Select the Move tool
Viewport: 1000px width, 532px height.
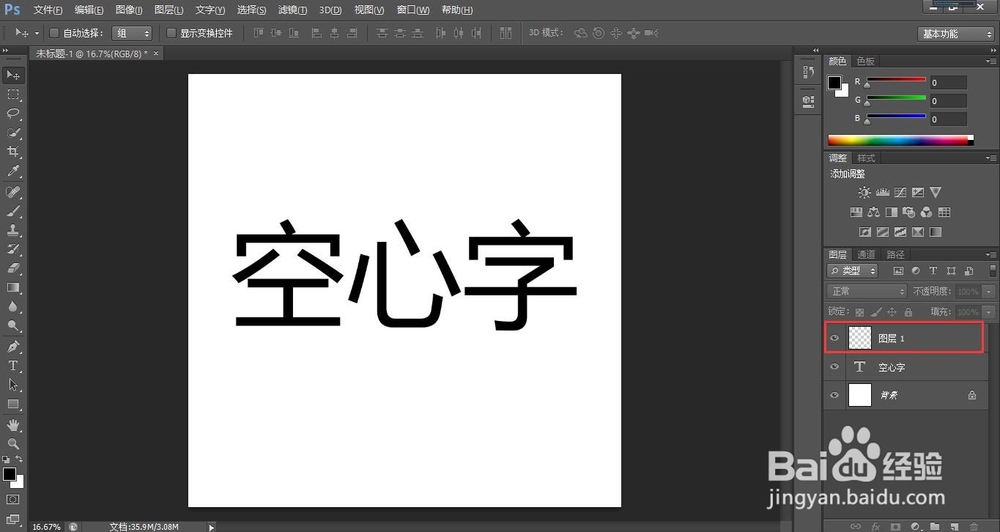(x=13, y=75)
